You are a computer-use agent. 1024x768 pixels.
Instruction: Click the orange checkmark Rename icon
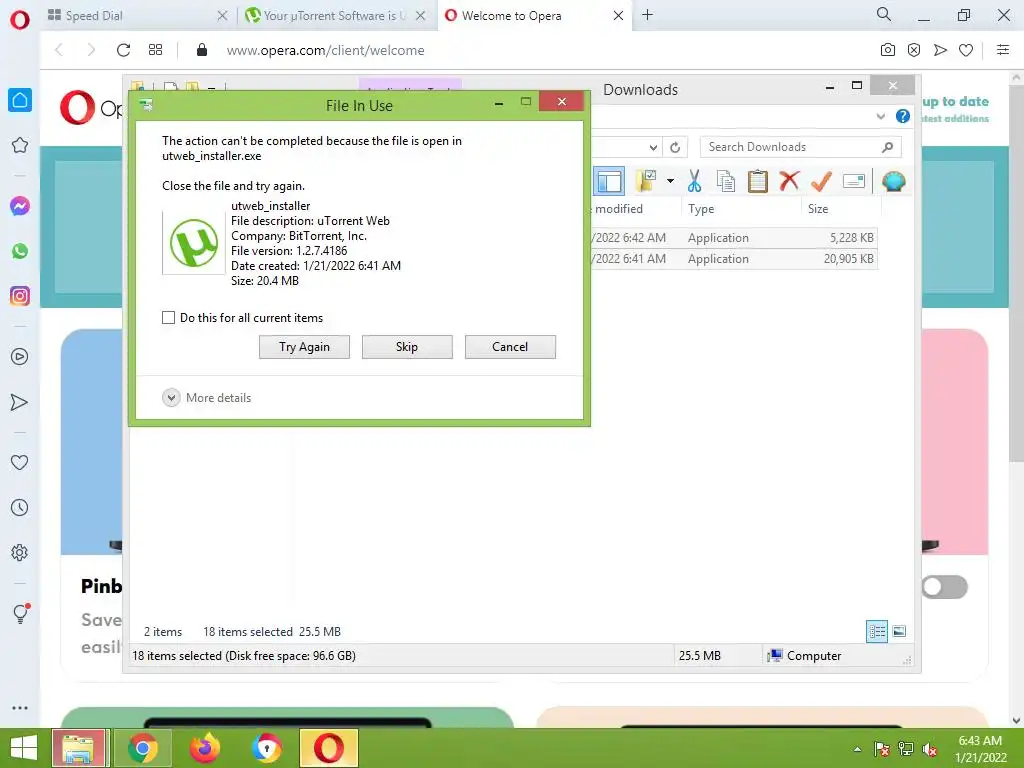point(821,181)
